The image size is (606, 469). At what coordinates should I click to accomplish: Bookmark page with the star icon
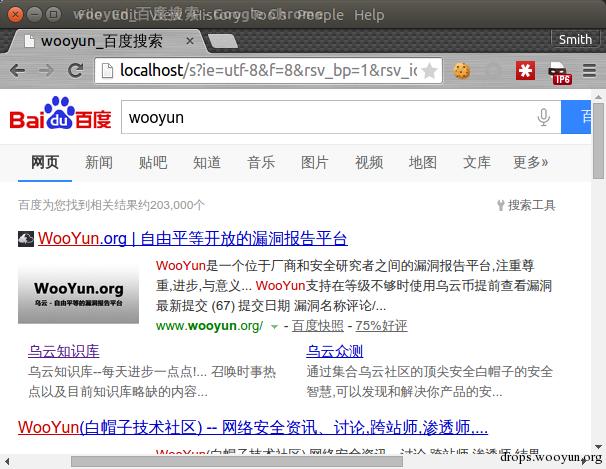pos(429,71)
